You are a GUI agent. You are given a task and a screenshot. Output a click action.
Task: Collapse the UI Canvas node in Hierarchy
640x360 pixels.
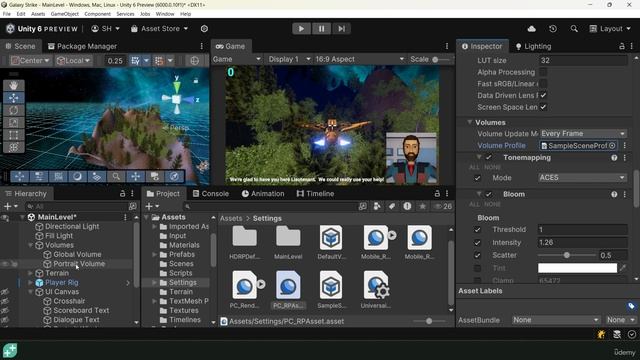click(30, 292)
